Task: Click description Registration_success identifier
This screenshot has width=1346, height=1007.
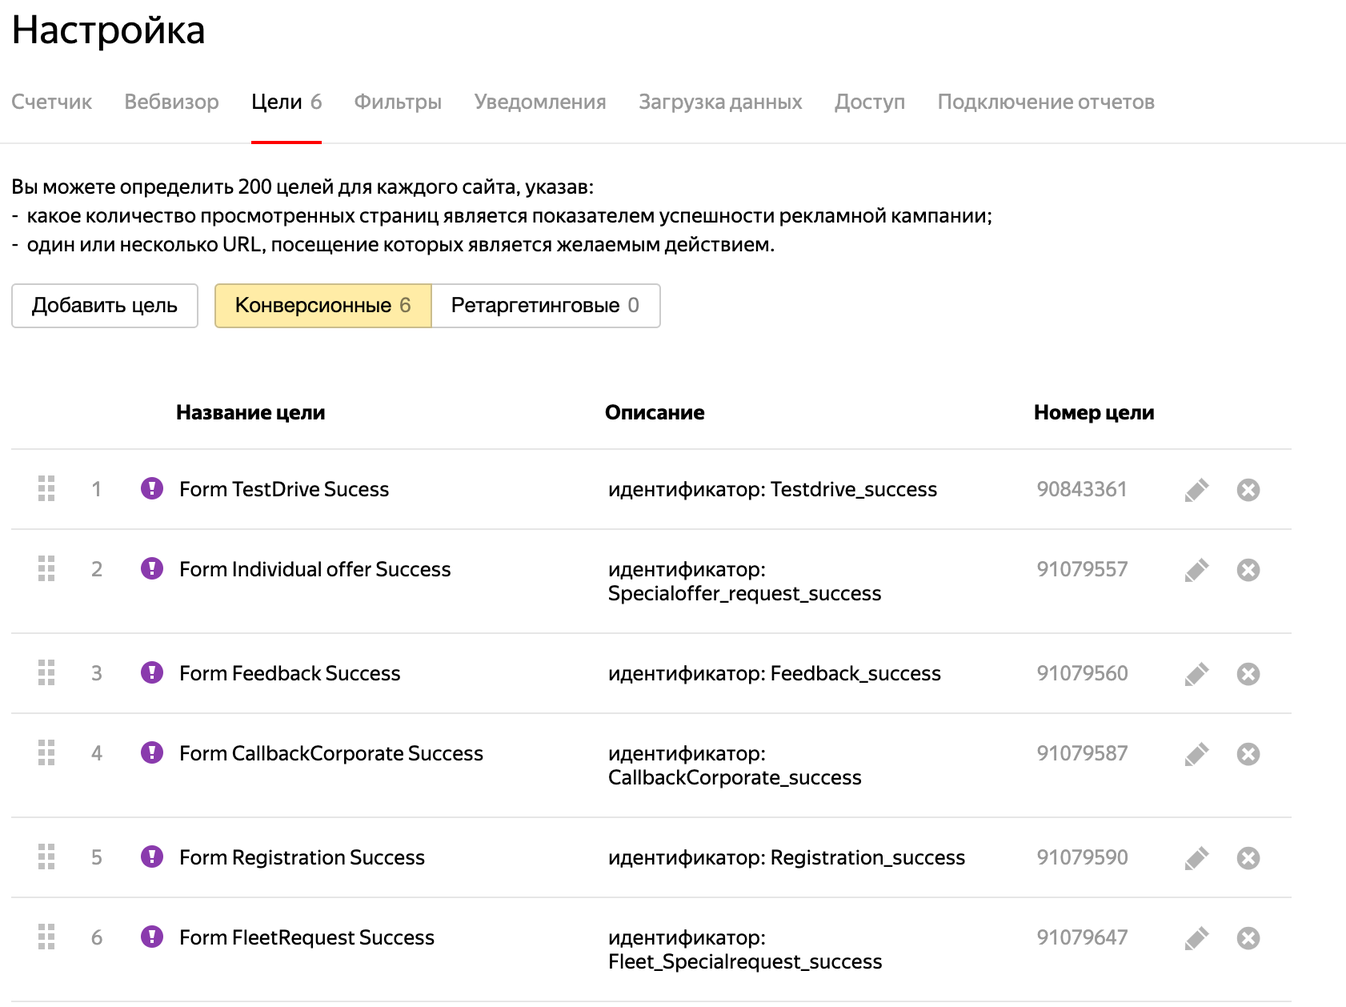Action: 787,857
